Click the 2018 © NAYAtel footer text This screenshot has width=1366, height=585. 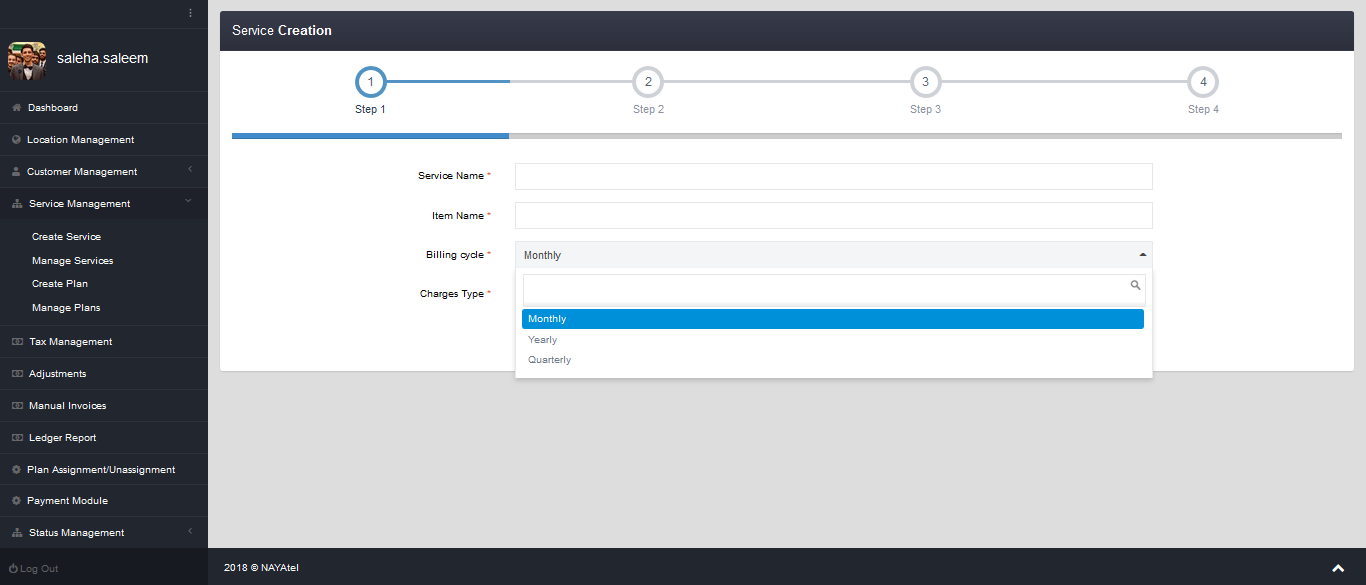point(261,568)
